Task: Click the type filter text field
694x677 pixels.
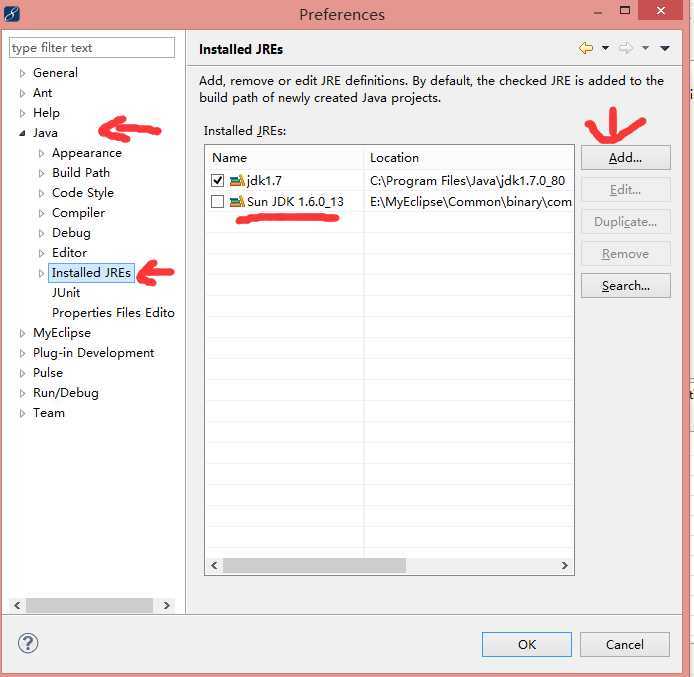Action: pyautogui.click(x=92, y=47)
